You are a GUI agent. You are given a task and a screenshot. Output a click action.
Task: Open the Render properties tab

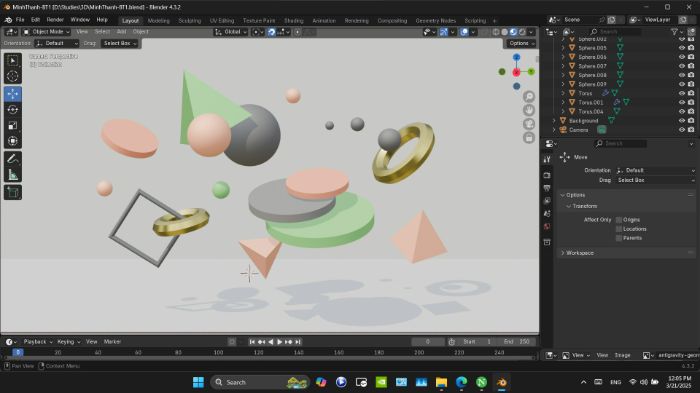pos(547,175)
